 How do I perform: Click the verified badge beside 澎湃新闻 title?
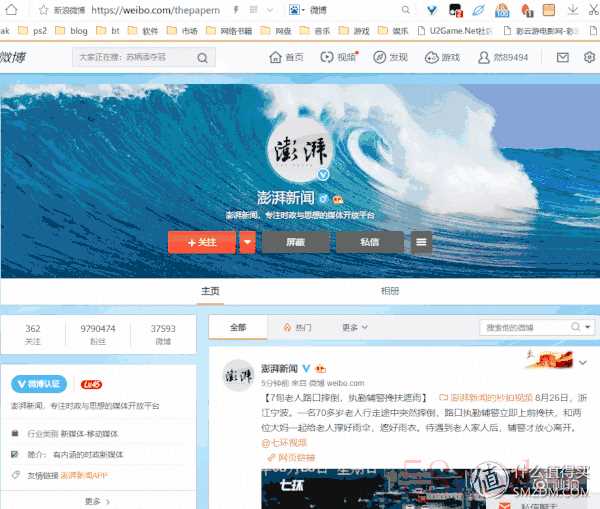point(324,199)
